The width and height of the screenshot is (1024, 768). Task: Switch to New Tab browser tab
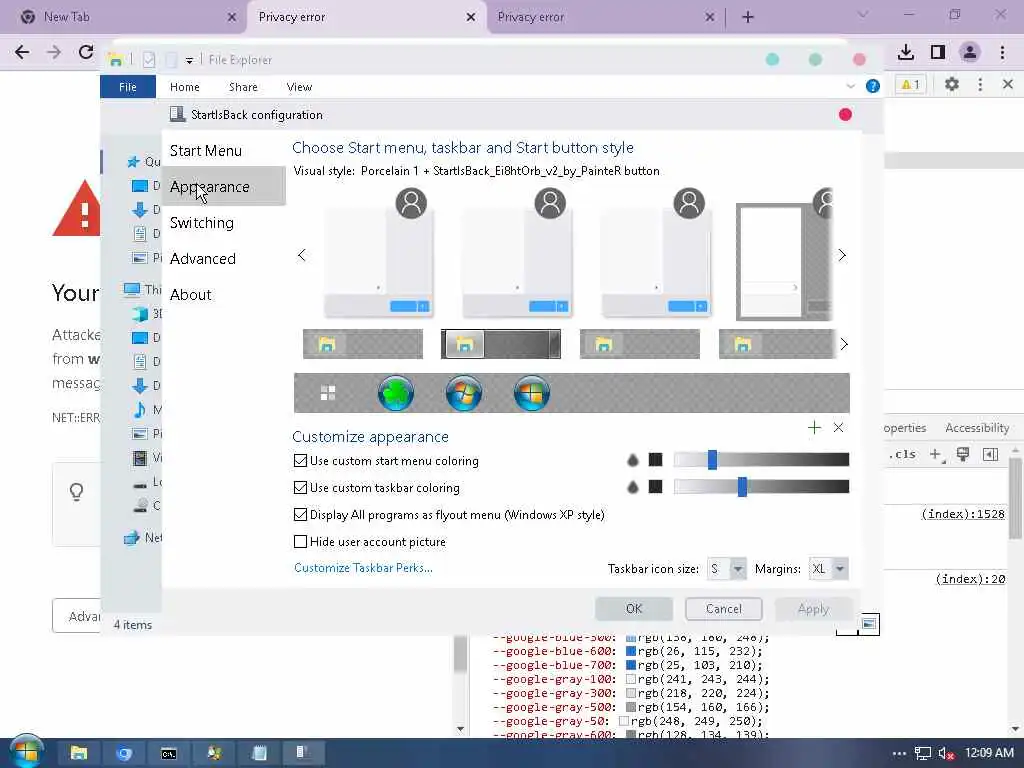(124, 17)
